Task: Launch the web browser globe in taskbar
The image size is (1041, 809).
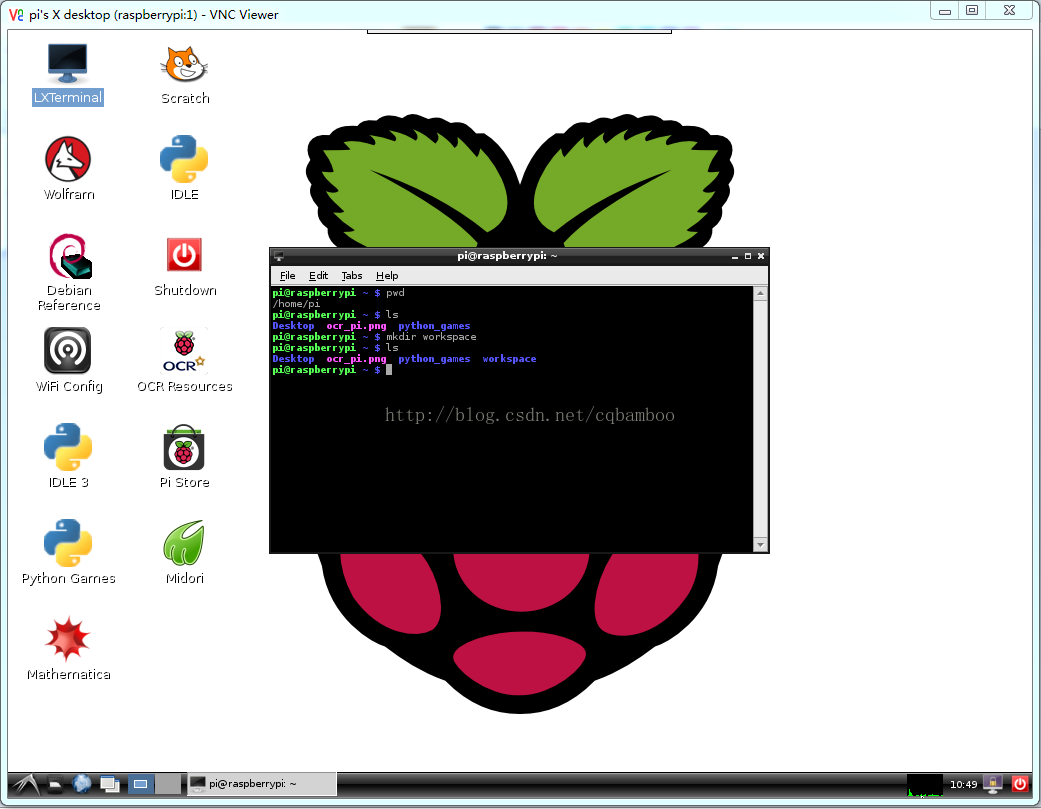Action: click(x=82, y=784)
